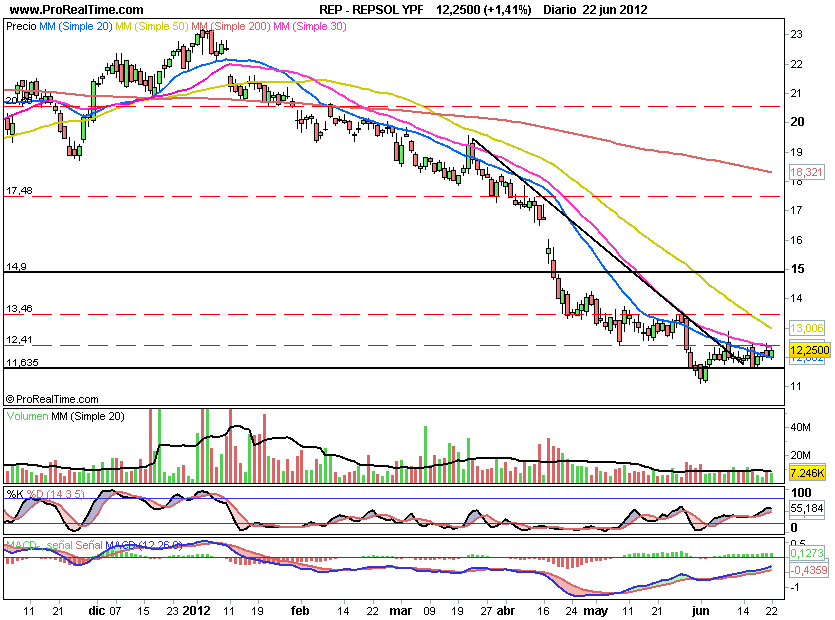835x620 pixels.
Task: Select the MM (Simple 200) red legend
Action: click(231, 26)
